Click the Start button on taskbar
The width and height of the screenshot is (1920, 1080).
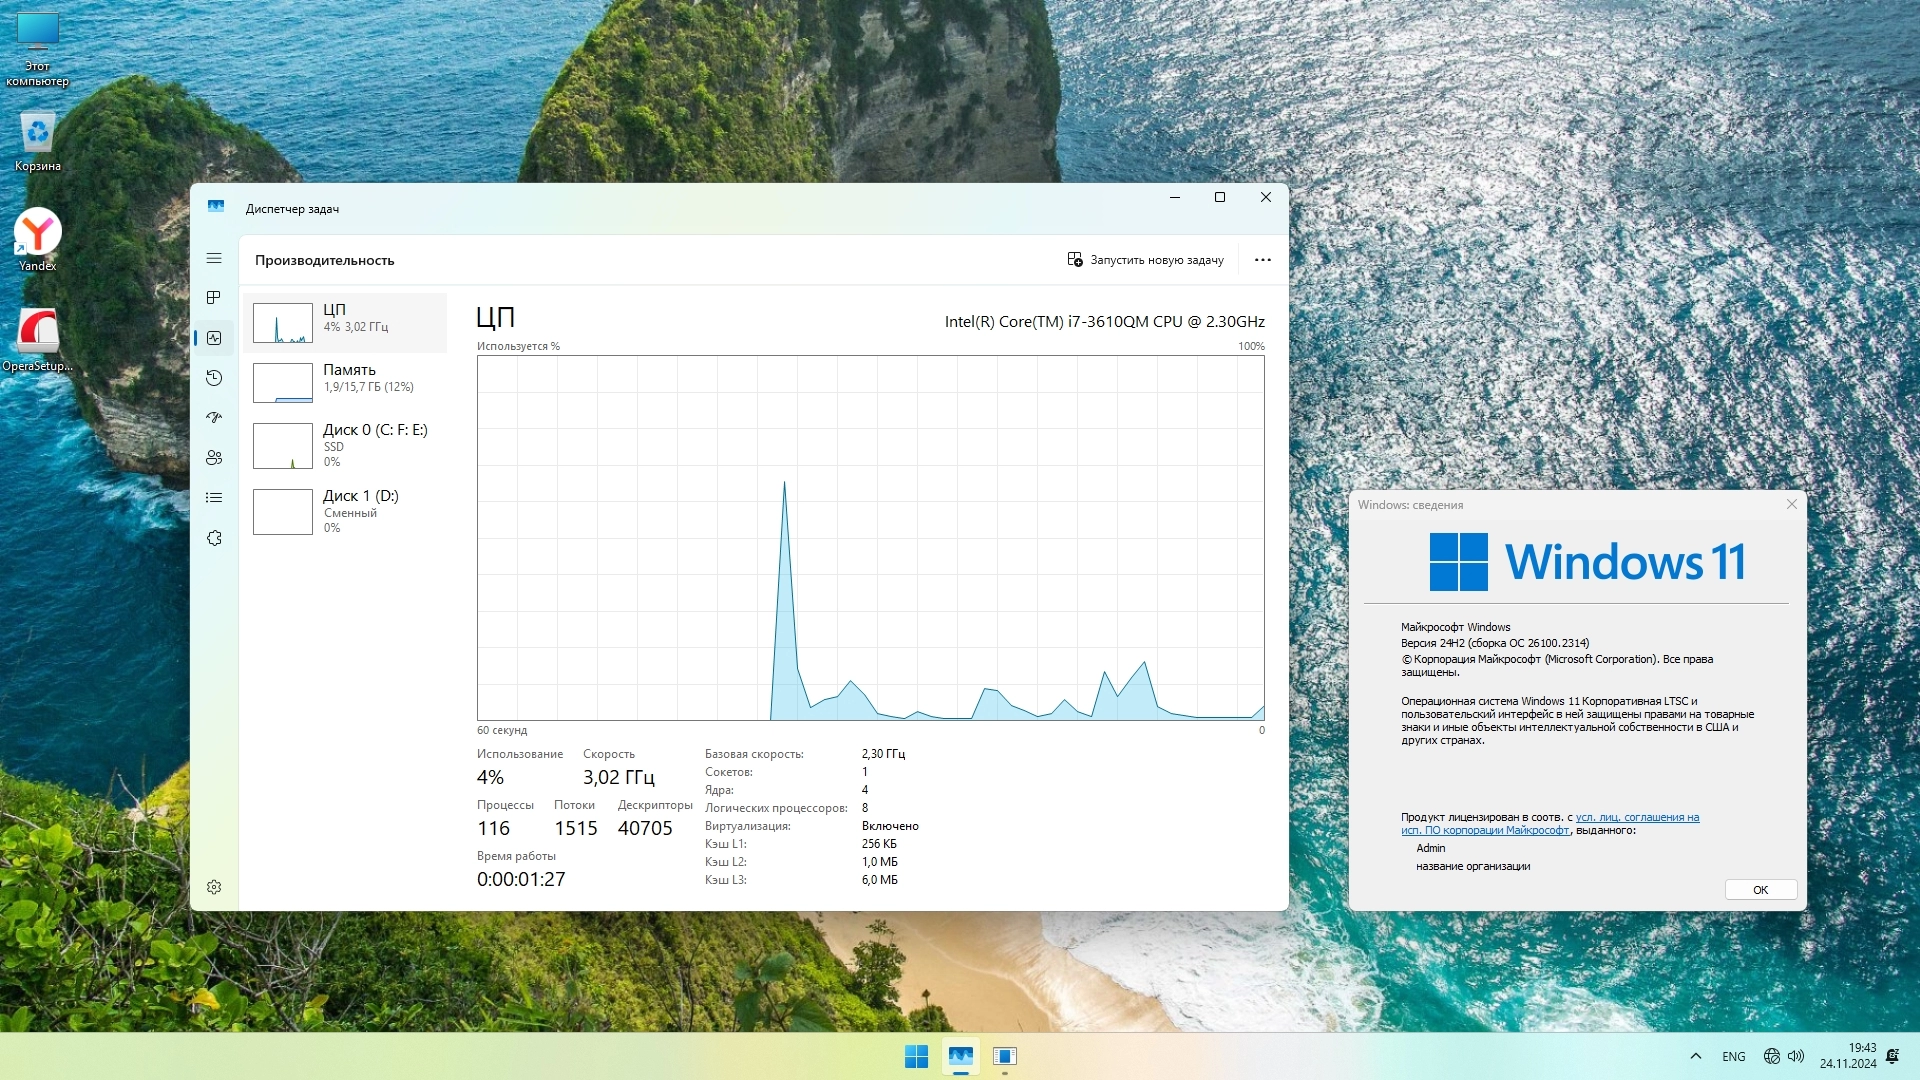click(x=916, y=1056)
